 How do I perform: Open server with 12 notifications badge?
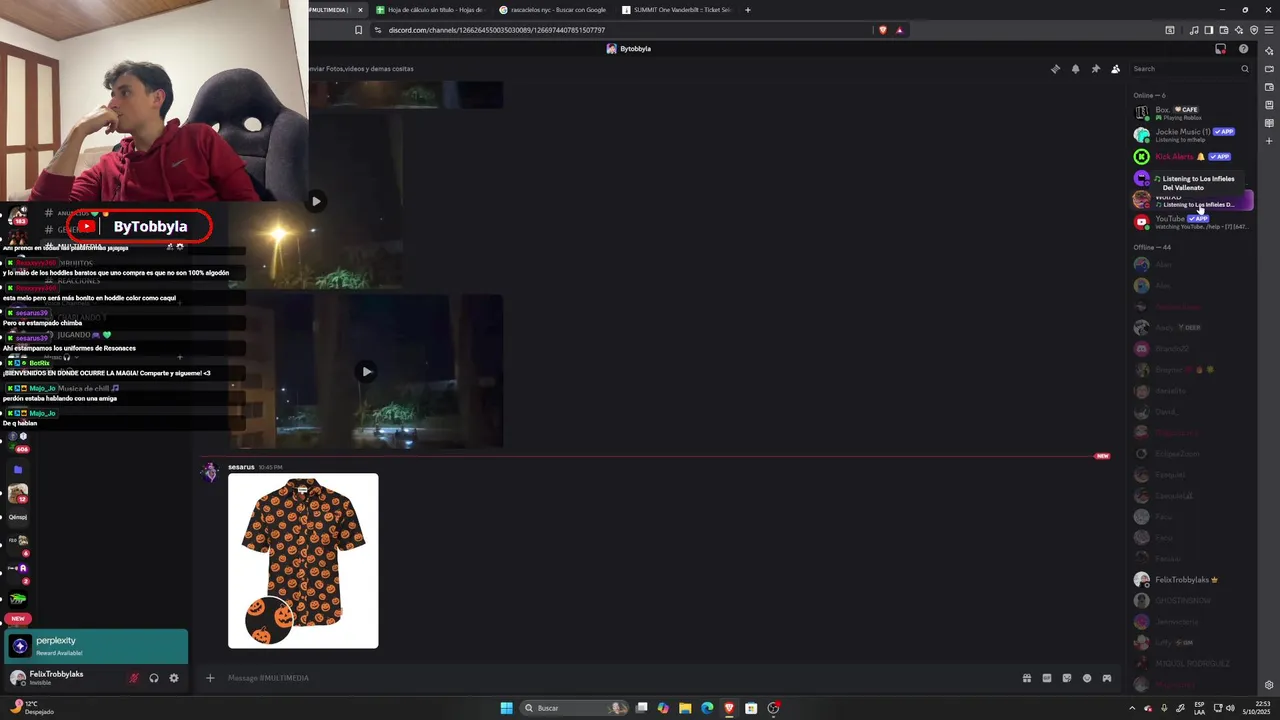pyautogui.click(x=18, y=494)
